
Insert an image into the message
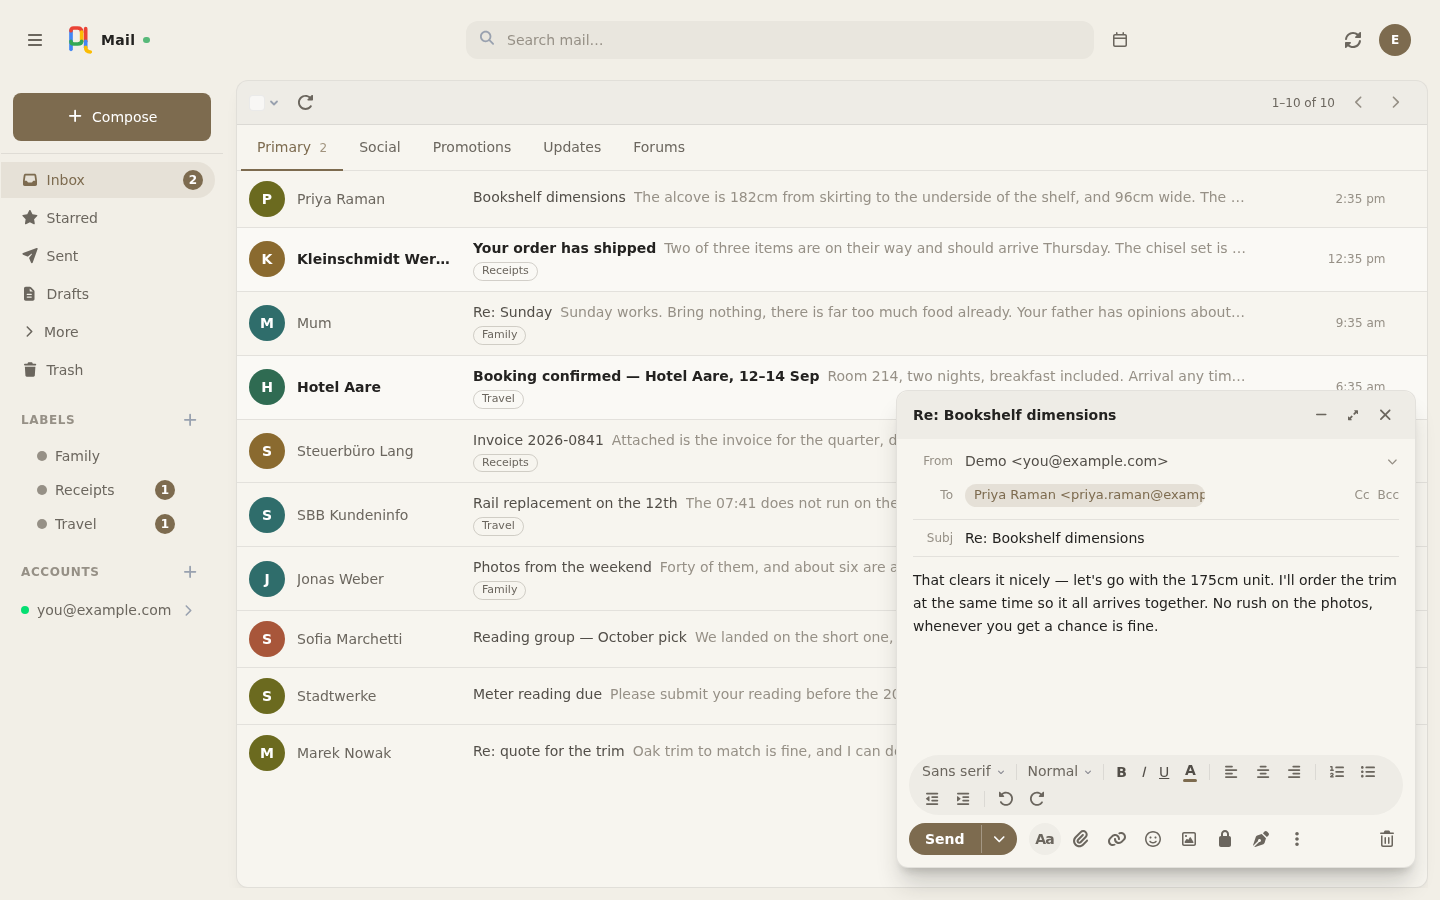[1189, 839]
